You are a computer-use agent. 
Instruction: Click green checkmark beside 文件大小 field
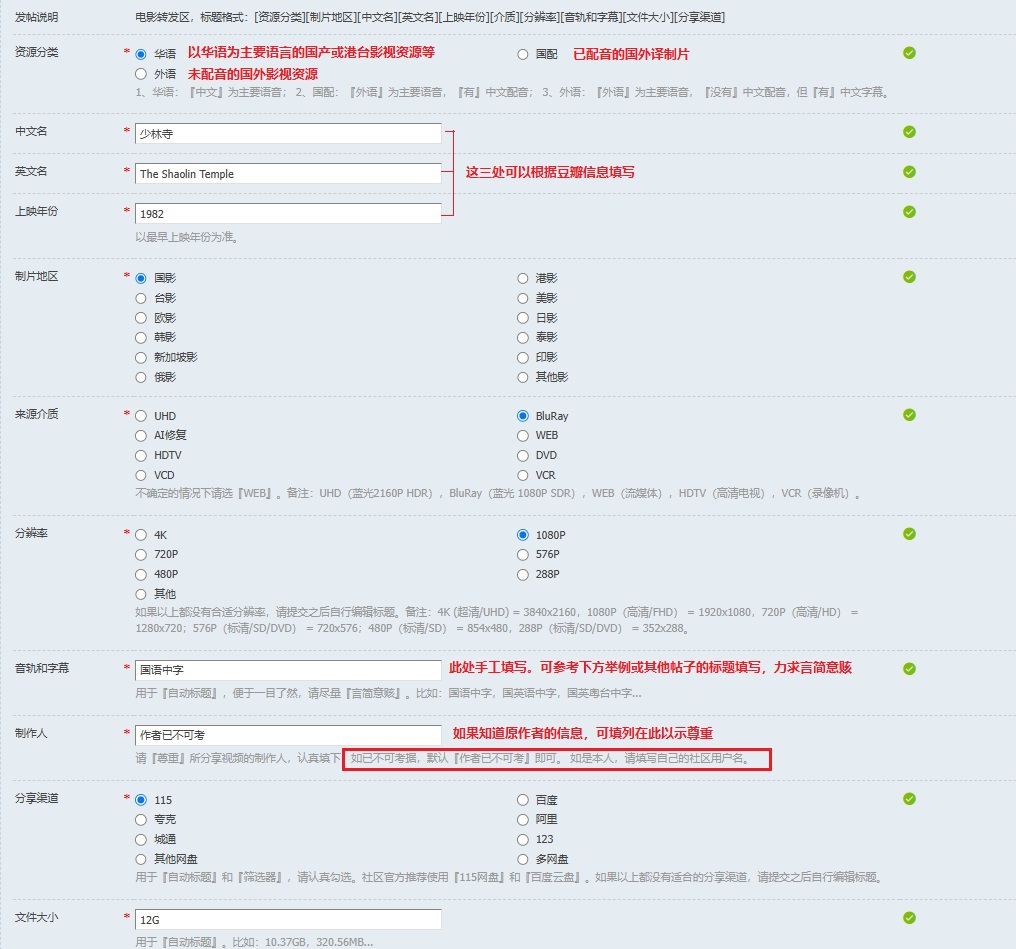pyautogui.click(x=909, y=918)
